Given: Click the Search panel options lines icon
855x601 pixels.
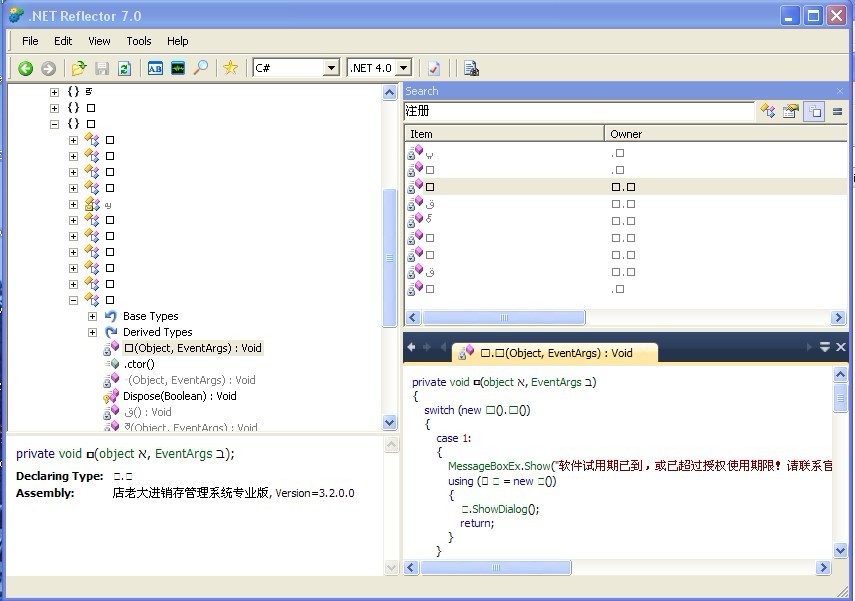Looking at the screenshot, I should 838,111.
